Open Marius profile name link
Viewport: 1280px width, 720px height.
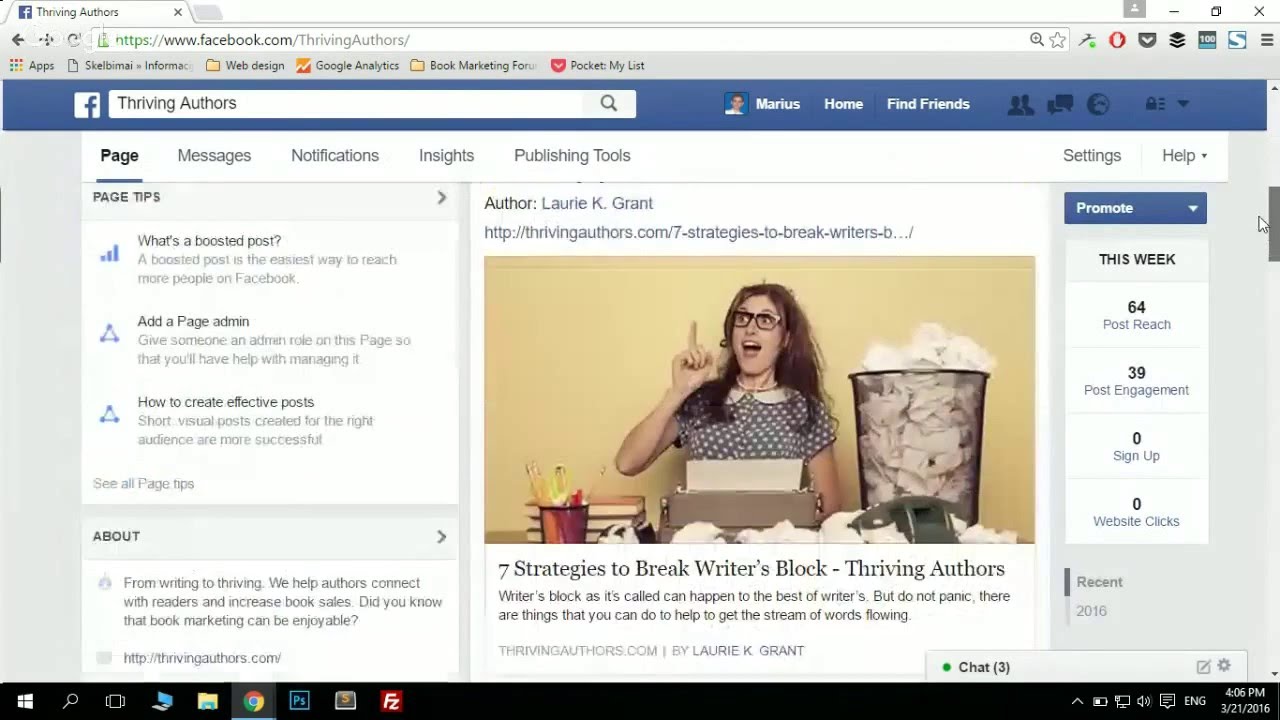coord(777,104)
